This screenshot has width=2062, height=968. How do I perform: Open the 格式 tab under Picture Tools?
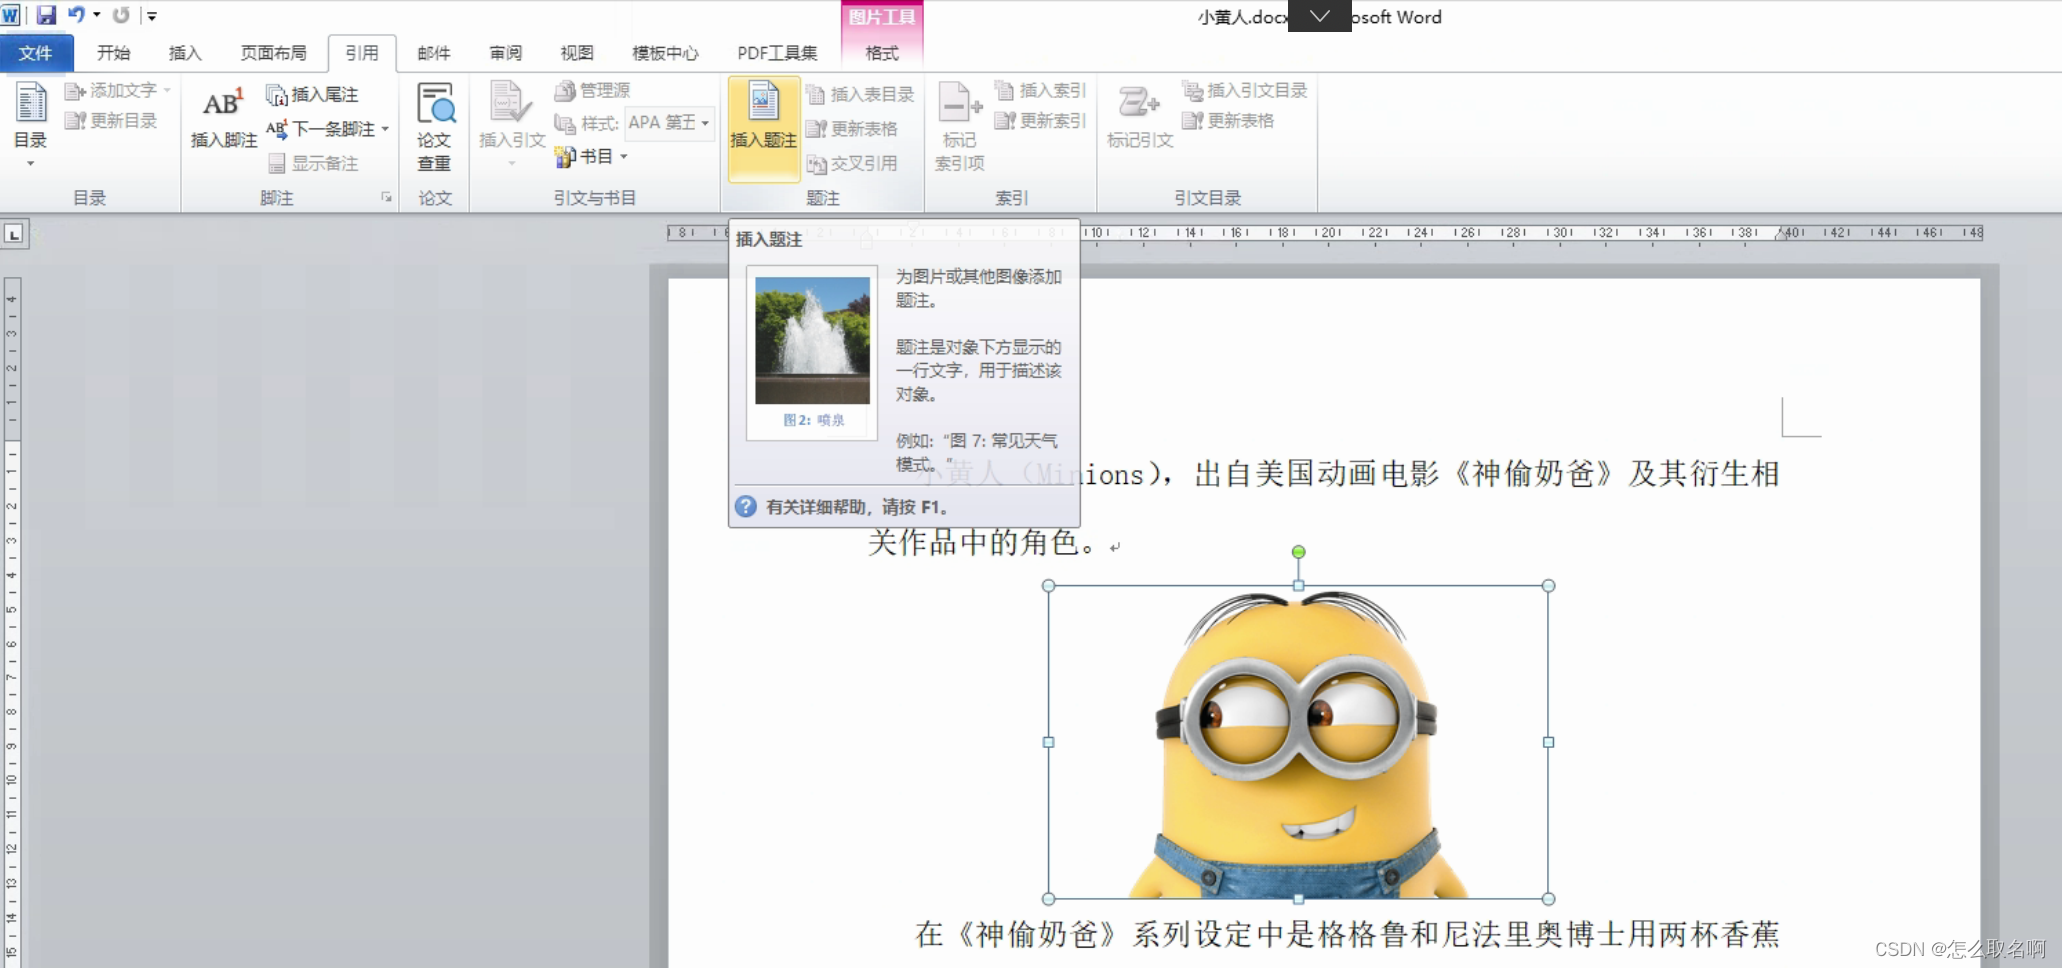click(882, 53)
